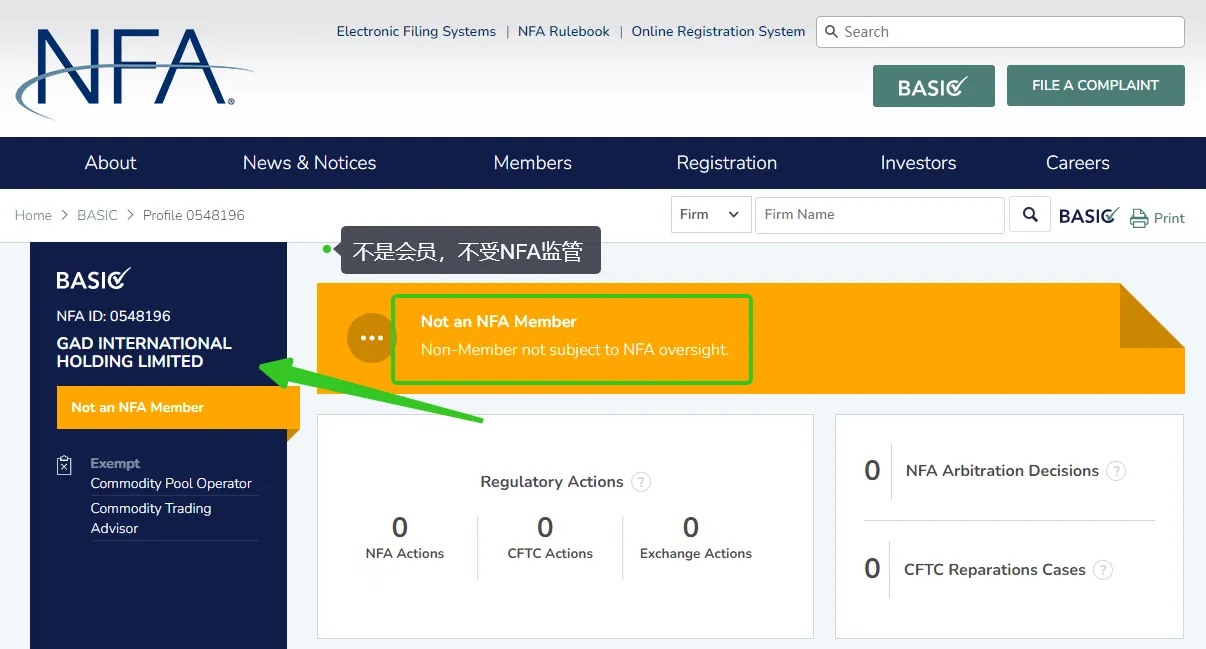Image resolution: width=1206 pixels, height=649 pixels.
Task: Click the Firm Name input field
Action: pyautogui.click(x=879, y=215)
